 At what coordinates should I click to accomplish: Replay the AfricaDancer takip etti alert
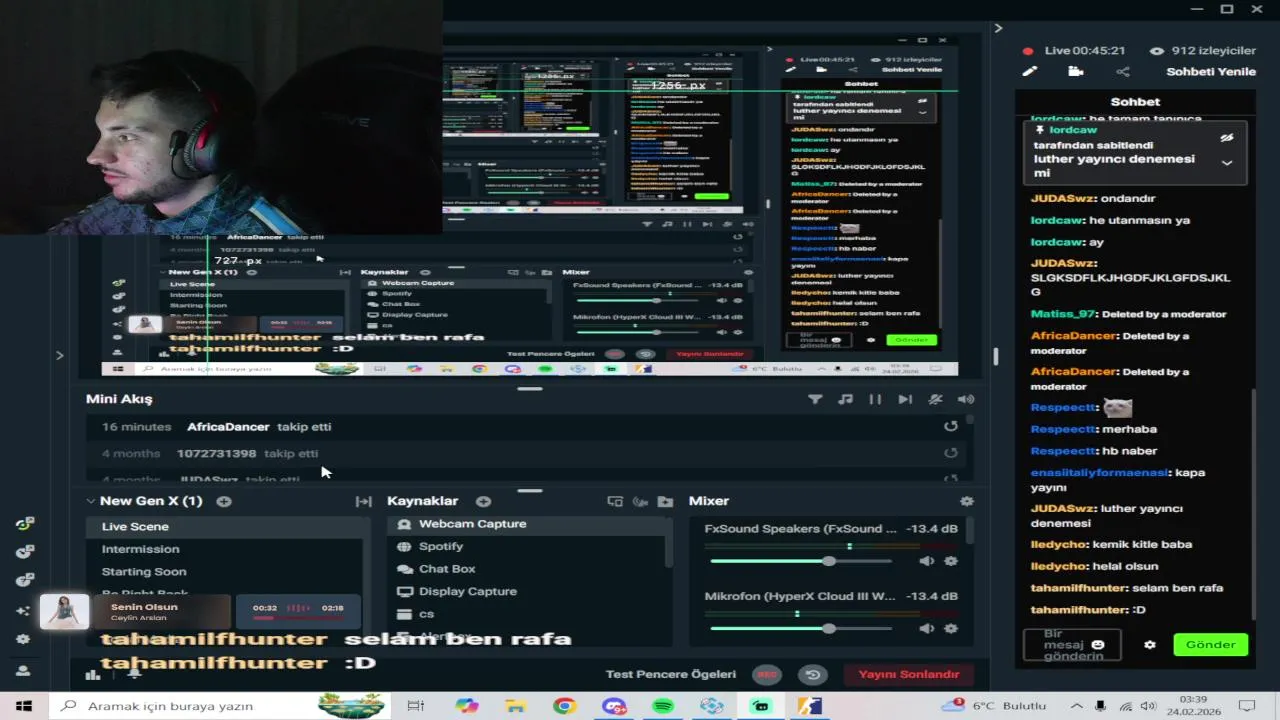click(951, 426)
